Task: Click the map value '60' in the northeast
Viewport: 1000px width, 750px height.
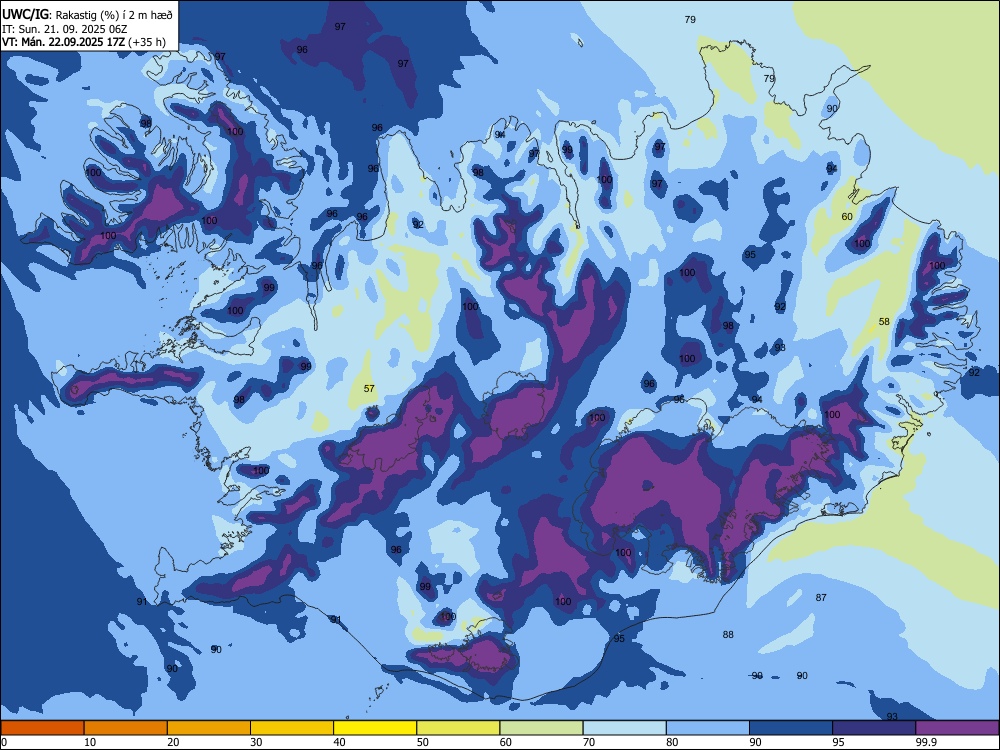Action: (x=847, y=217)
